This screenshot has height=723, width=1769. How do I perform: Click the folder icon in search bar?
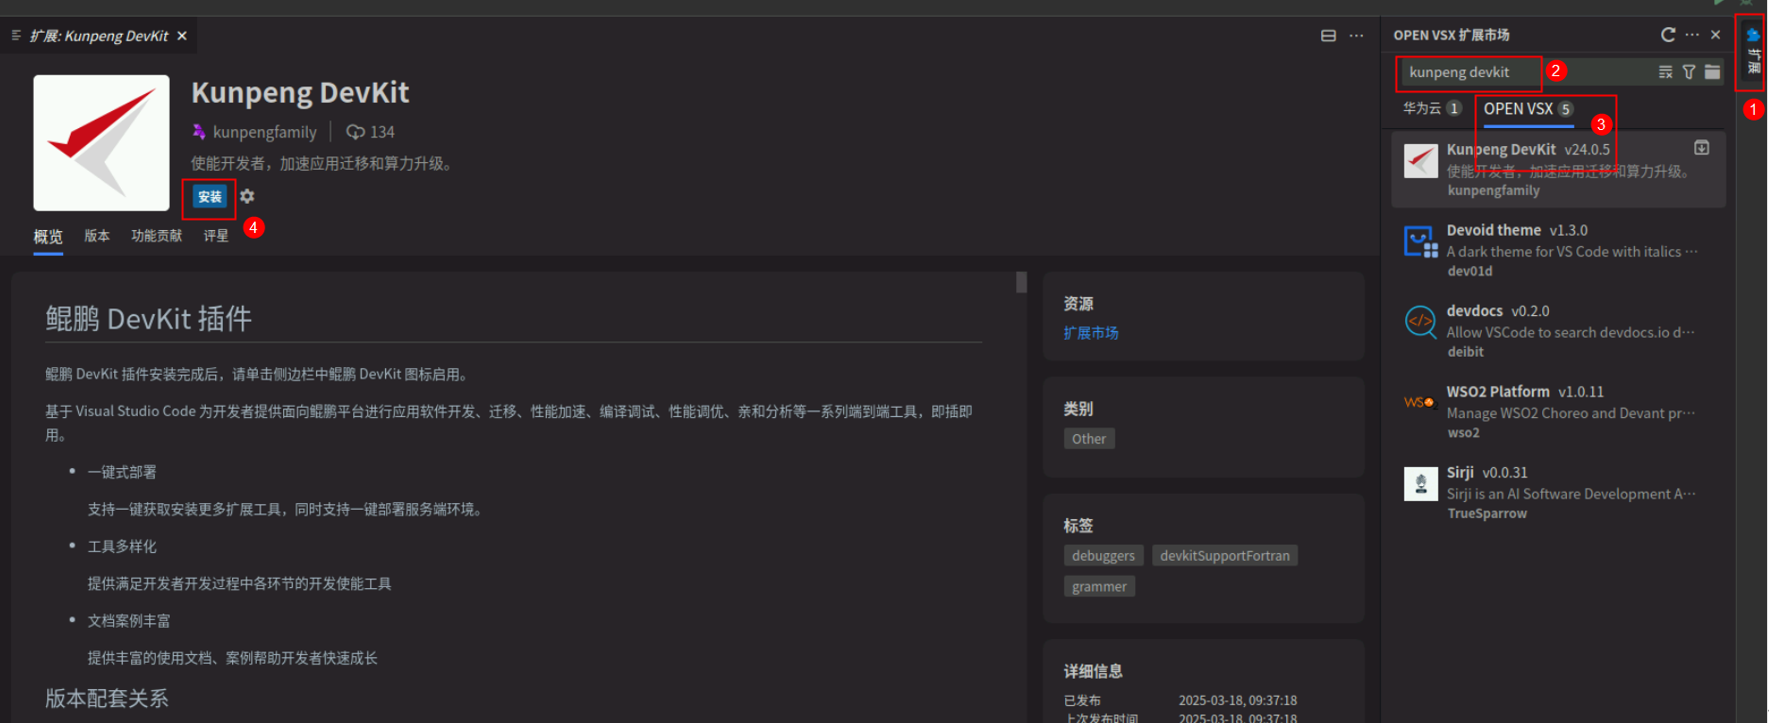(x=1713, y=72)
